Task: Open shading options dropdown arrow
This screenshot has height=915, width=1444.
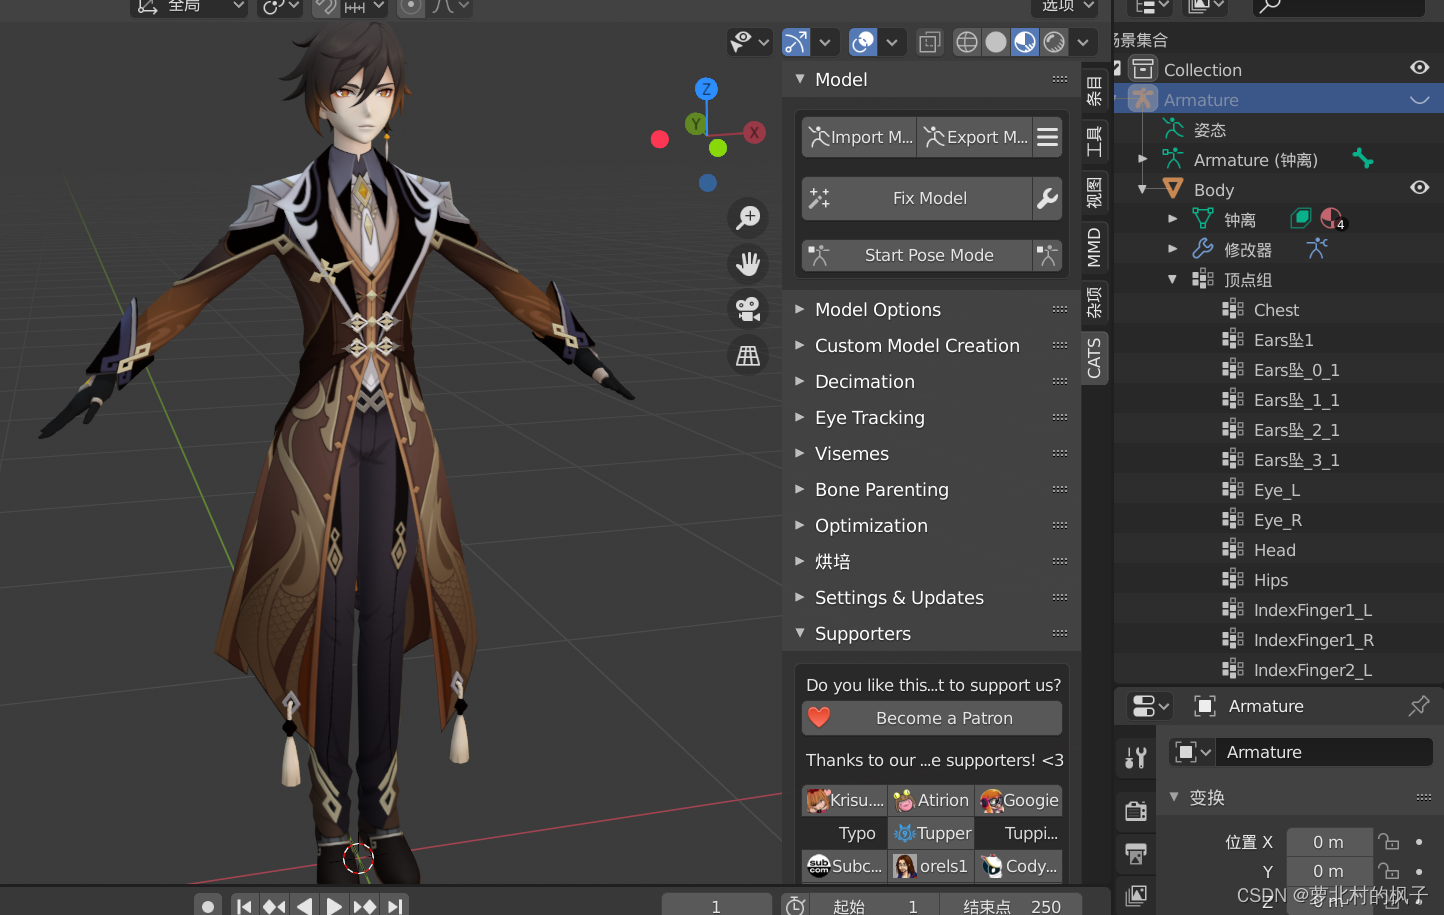Action: [x=1083, y=42]
